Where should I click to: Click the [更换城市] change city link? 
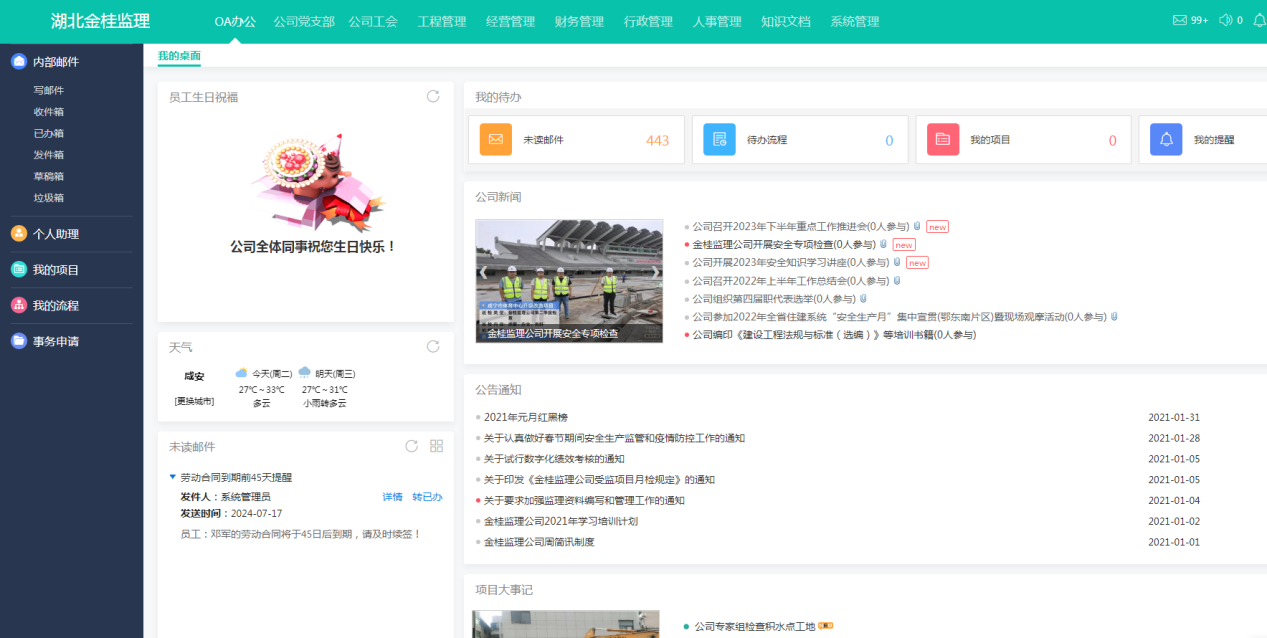coord(194,402)
